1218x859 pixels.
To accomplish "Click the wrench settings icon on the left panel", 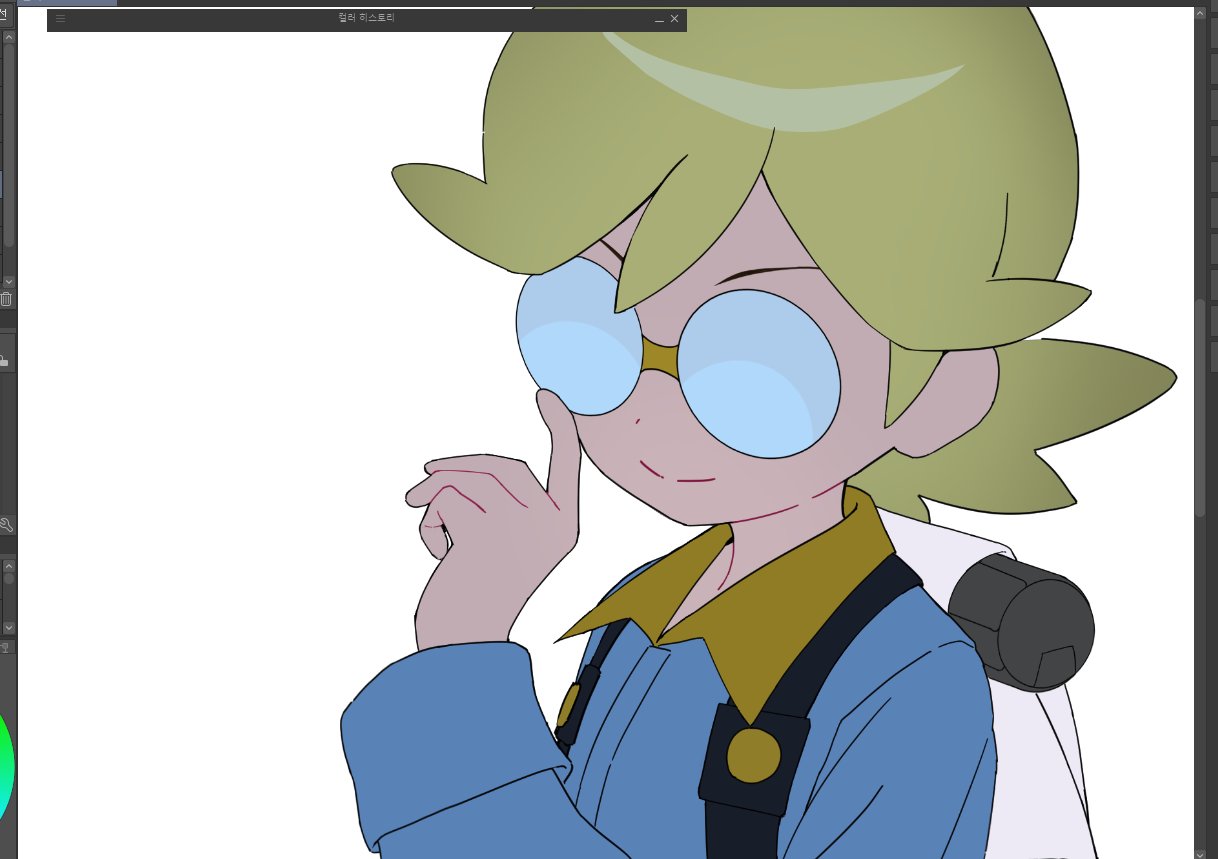I will pos(6,525).
